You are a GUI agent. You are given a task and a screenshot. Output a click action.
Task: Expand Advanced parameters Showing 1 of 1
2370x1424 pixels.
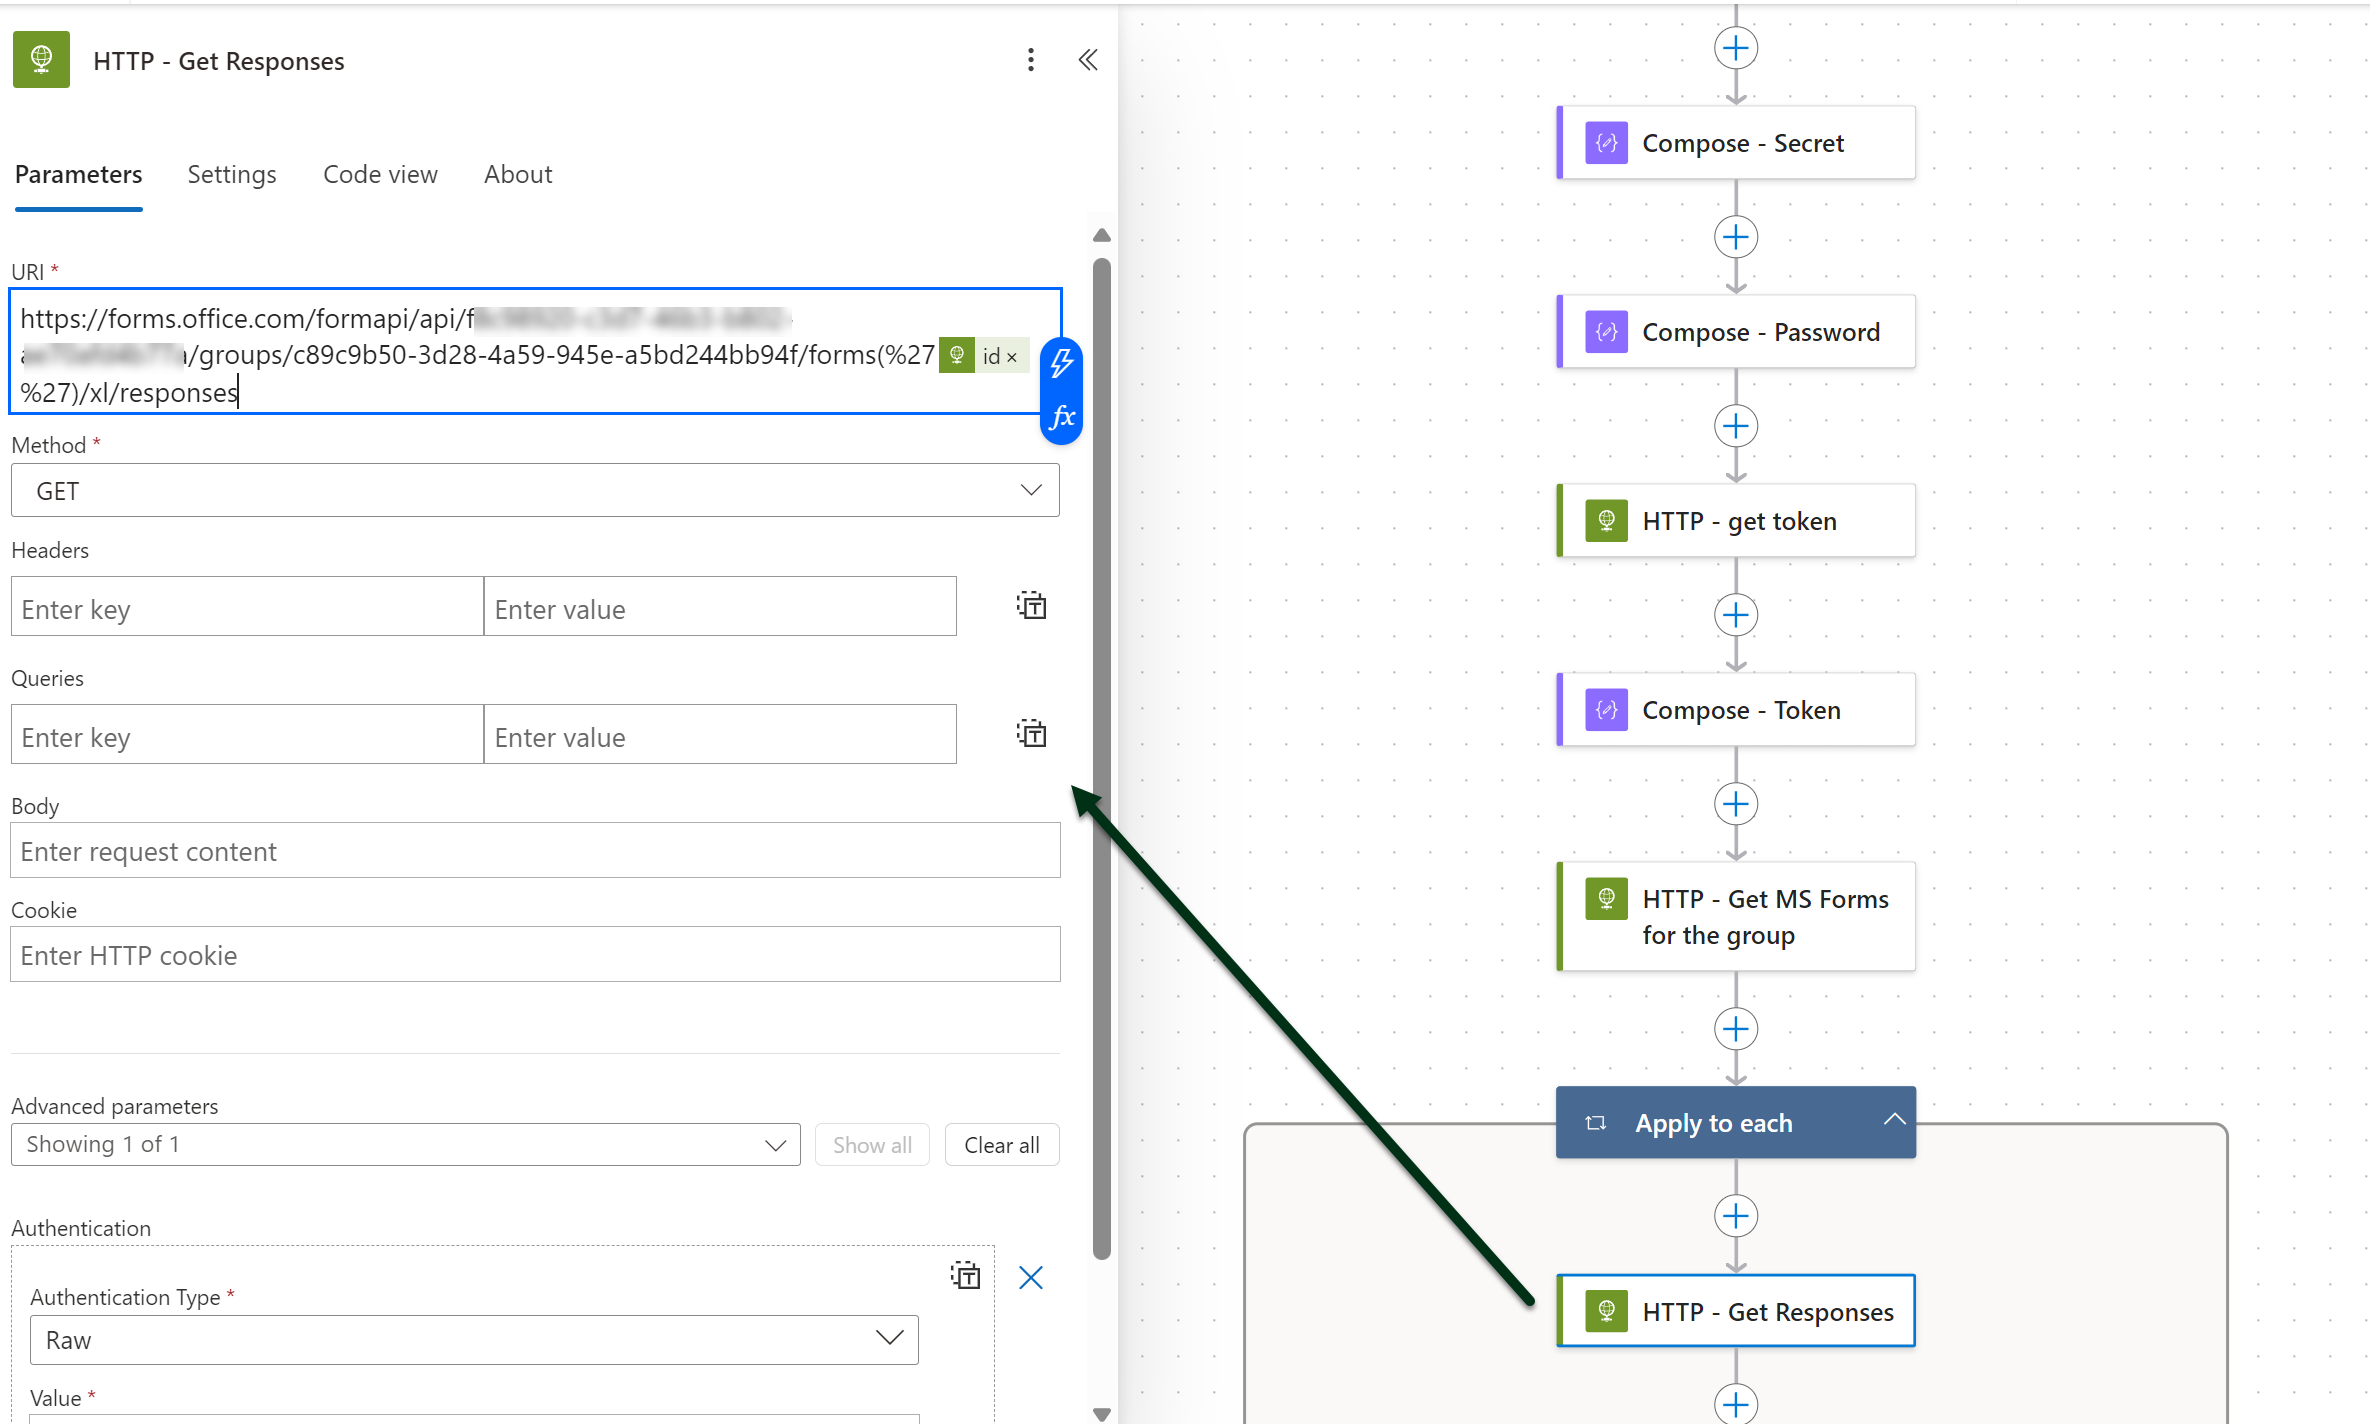(x=405, y=1145)
